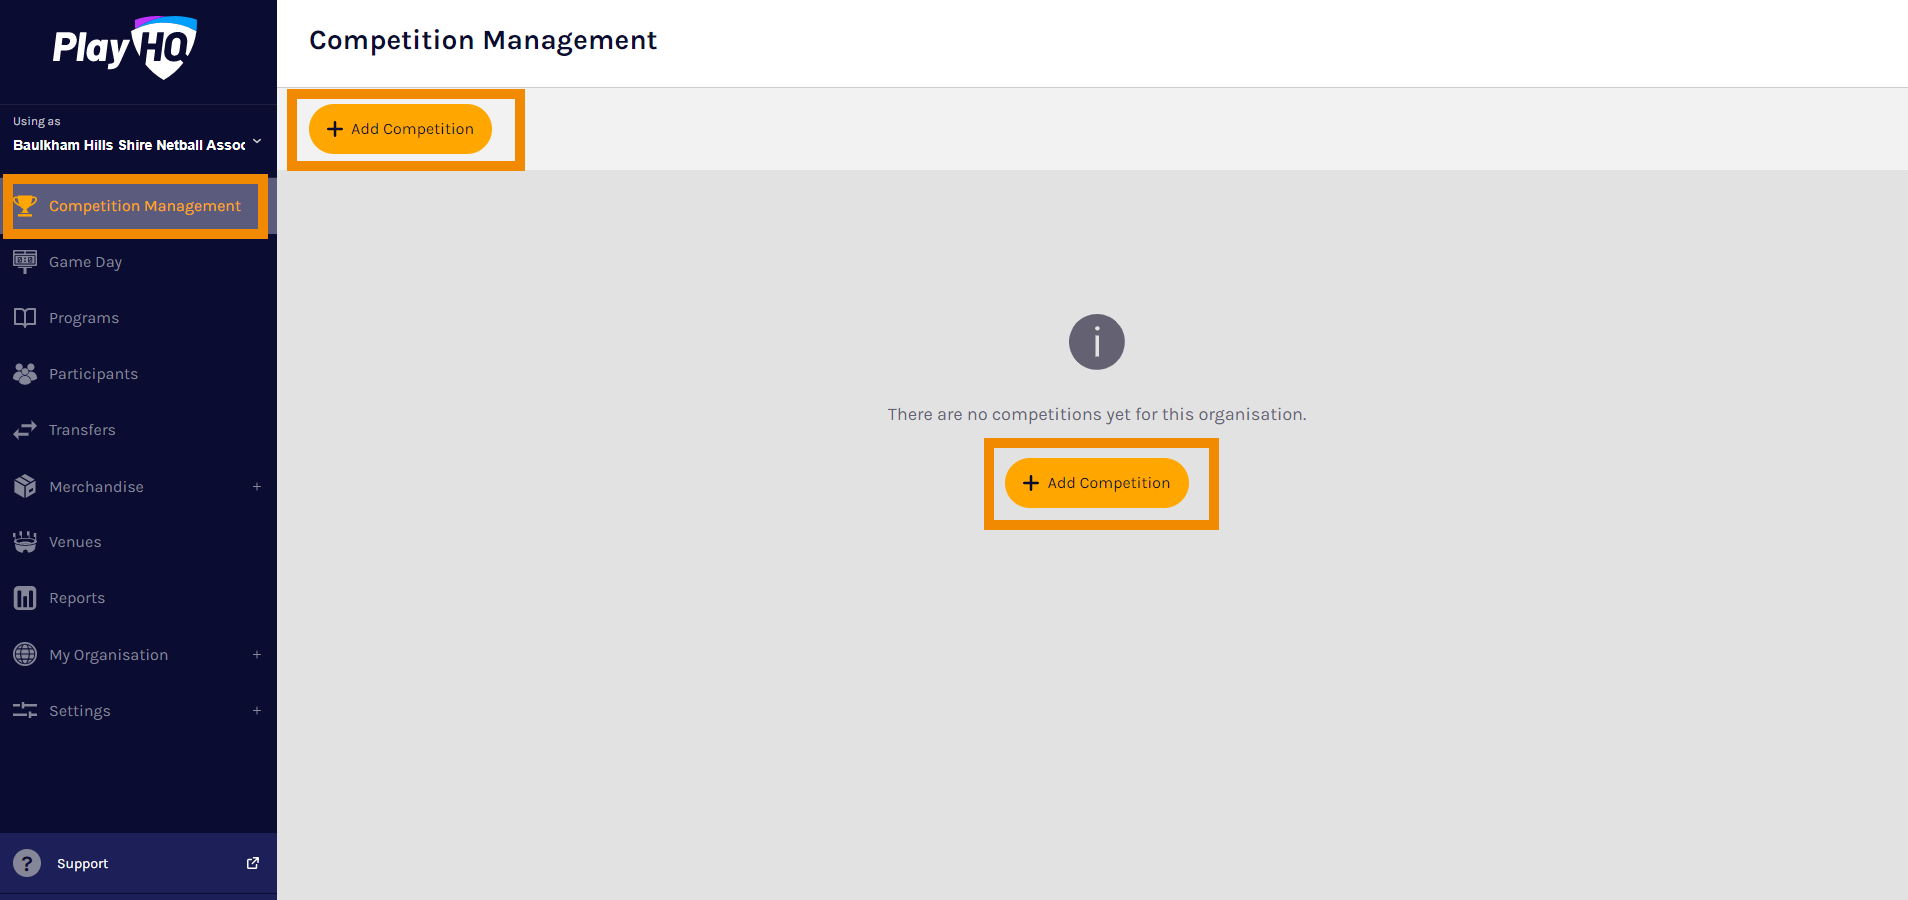This screenshot has width=1908, height=900.
Task: Open the organisation switcher dropdown
Action: pos(257,143)
